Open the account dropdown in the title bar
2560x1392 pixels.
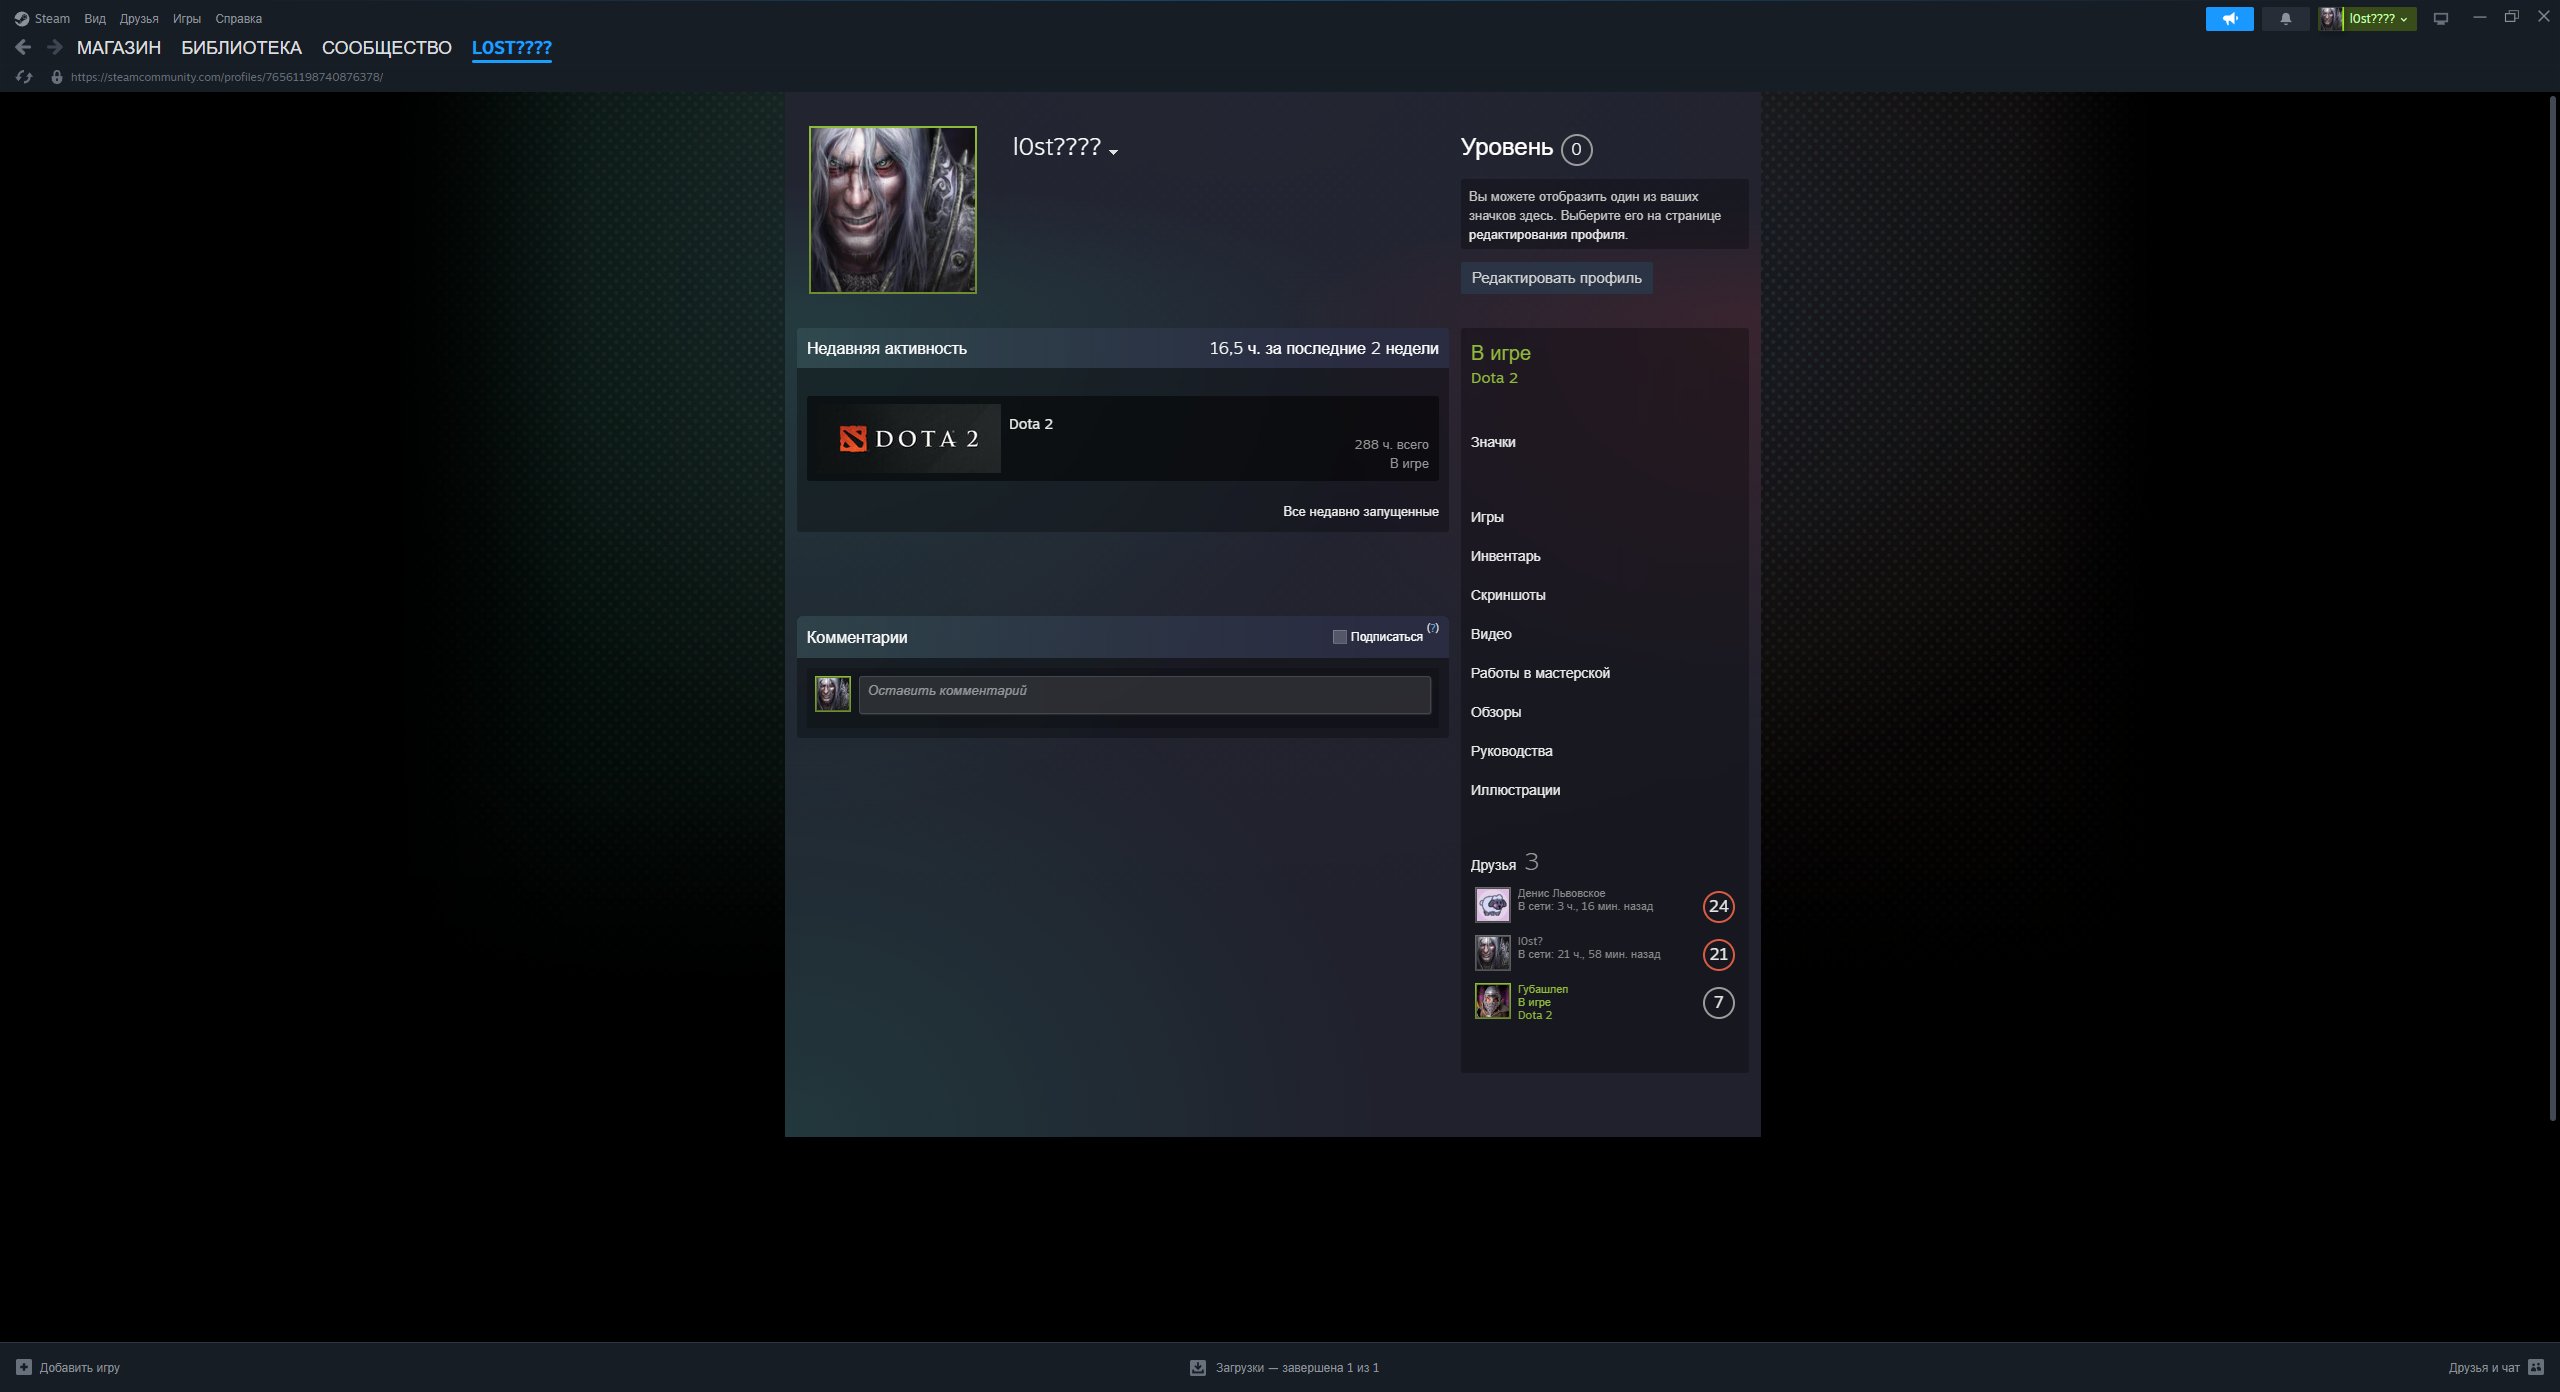pyautogui.click(x=2378, y=19)
